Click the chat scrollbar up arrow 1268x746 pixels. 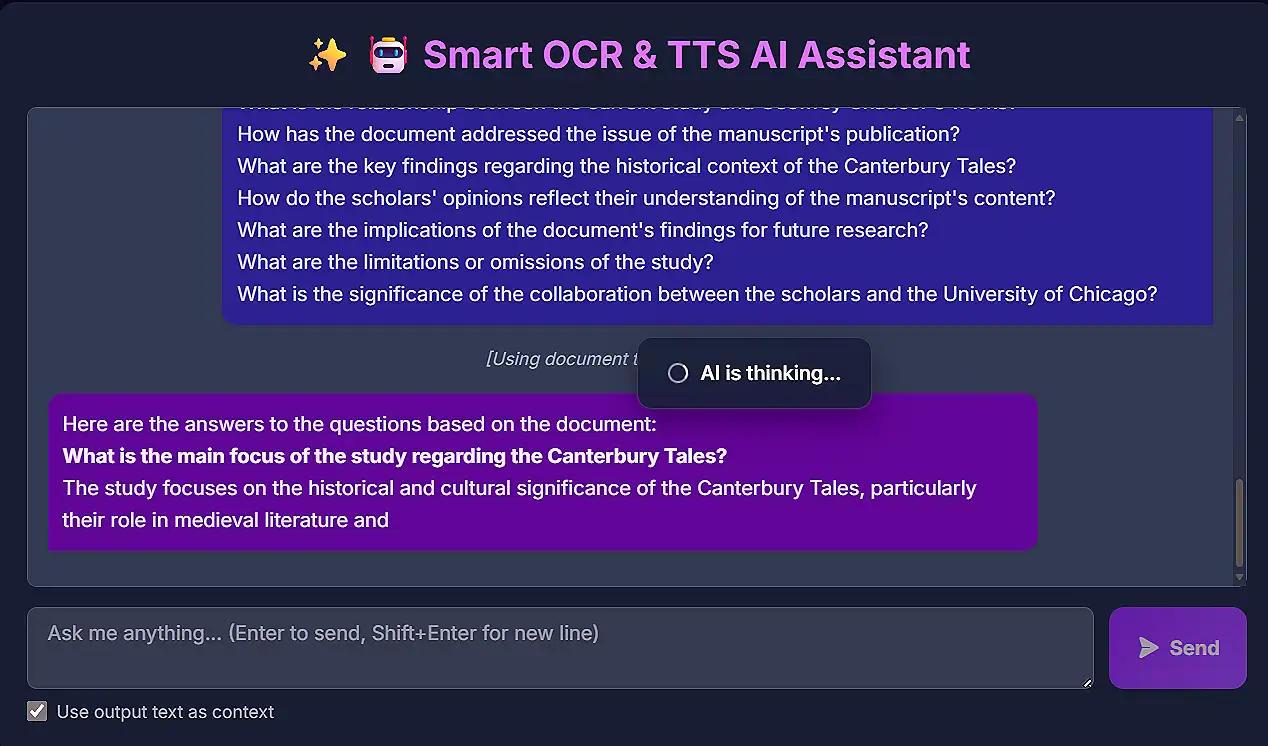click(1240, 118)
